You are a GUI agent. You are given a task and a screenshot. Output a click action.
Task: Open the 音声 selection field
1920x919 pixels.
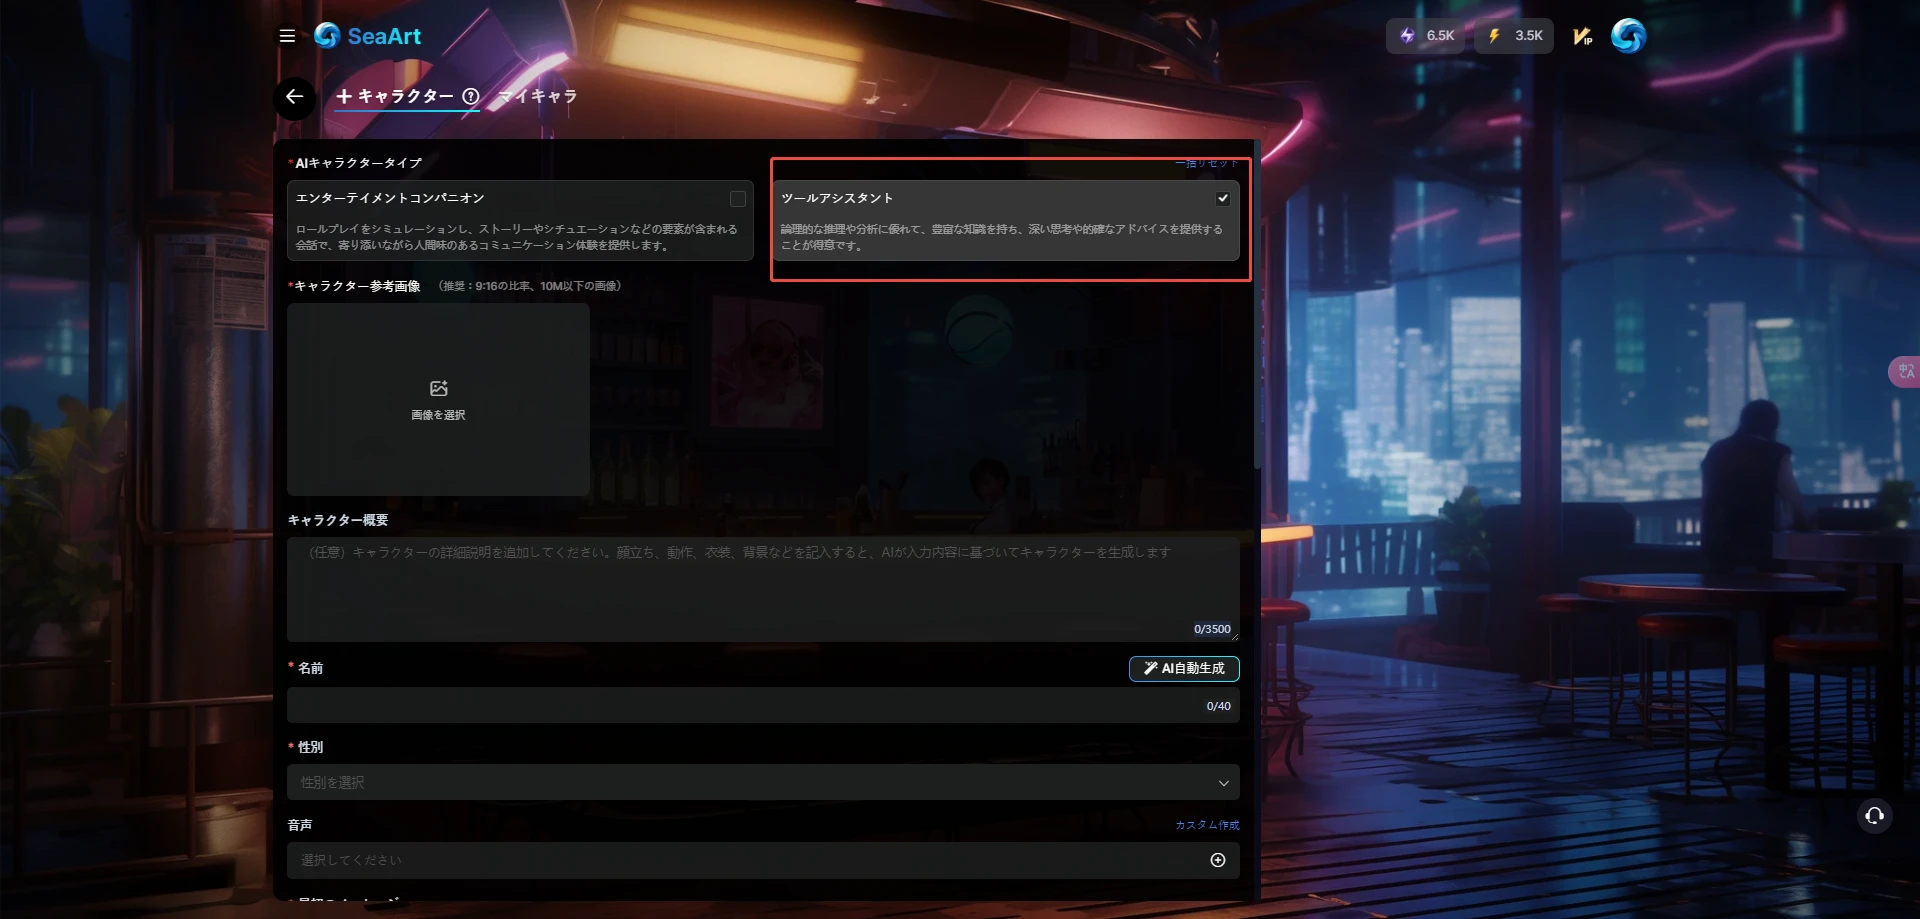pyautogui.click(x=750, y=860)
